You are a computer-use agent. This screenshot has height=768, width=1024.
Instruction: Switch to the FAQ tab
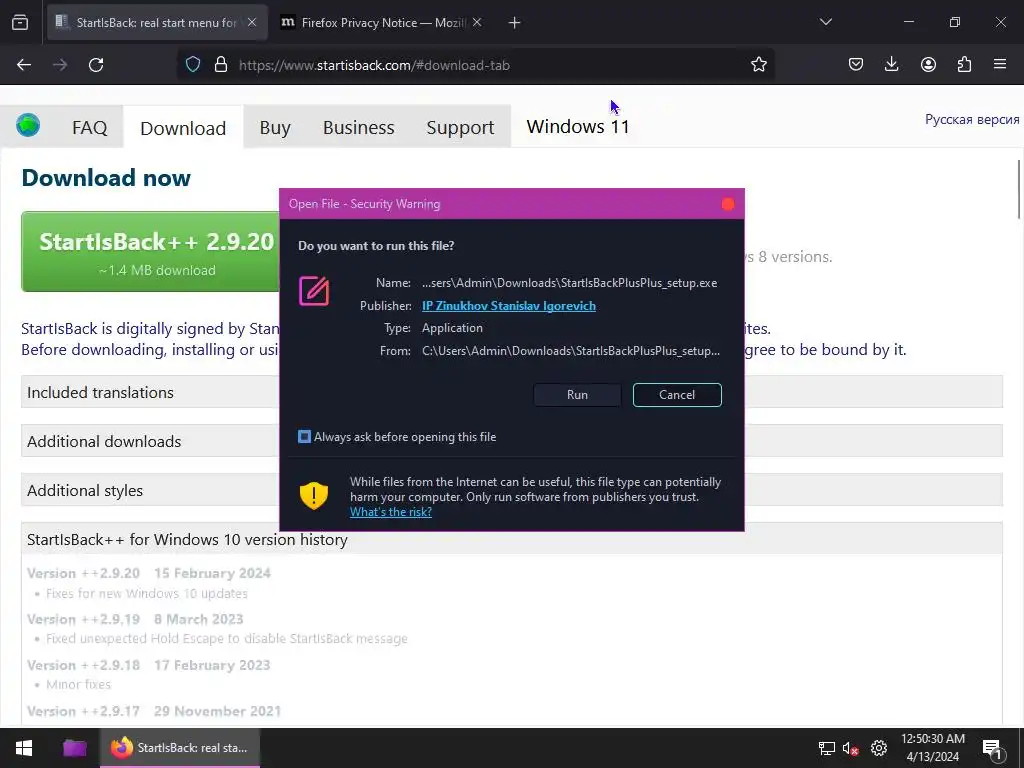(89, 127)
